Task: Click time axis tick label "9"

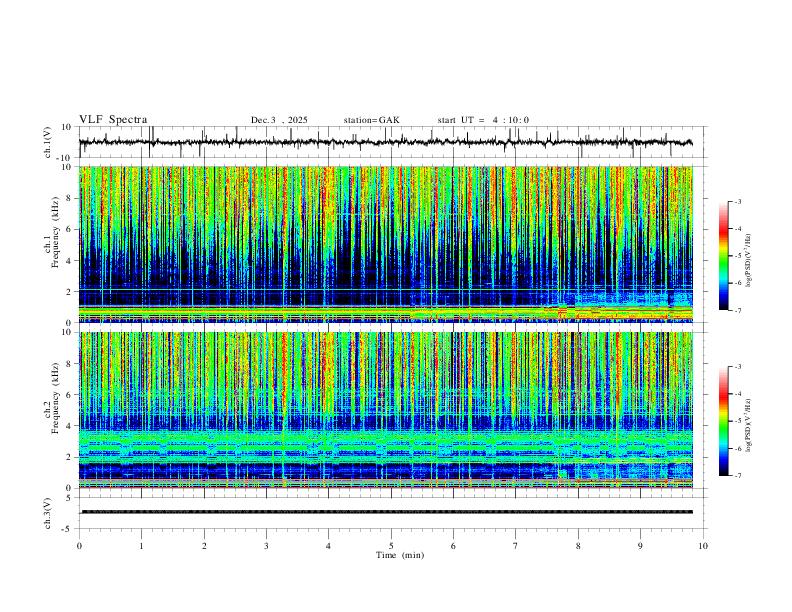Action: [x=640, y=546]
